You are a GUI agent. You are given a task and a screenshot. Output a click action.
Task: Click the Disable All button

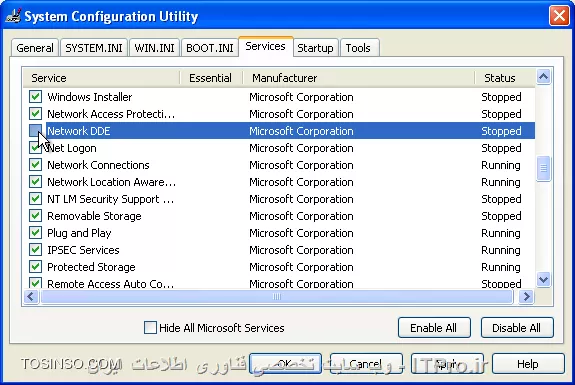tap(517, 327)
